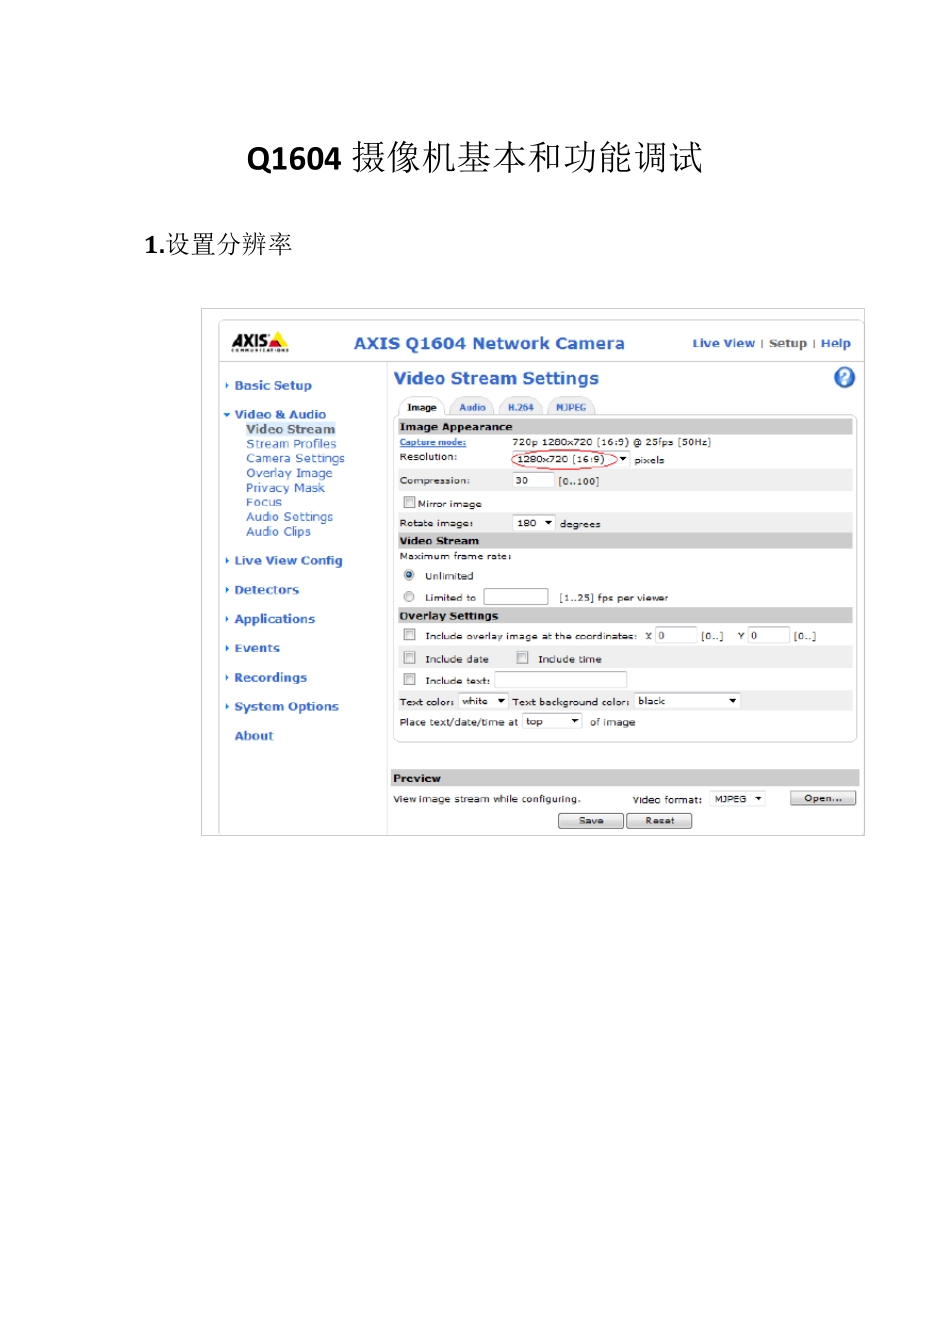Click the Compression value field
The image size is (950, 1344).
(533, 481)
